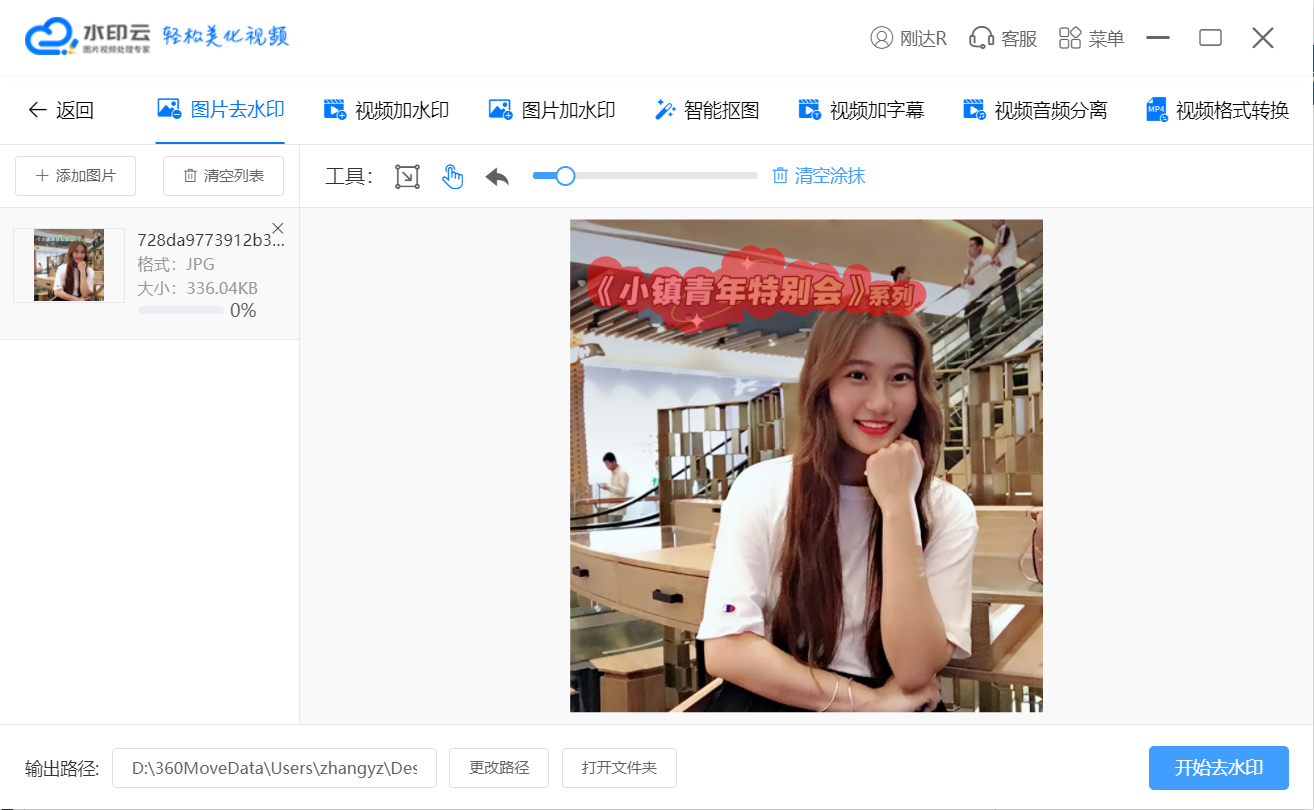This screenshot has width=1314, height=810.
Task: Click the output path input field
Action: pyautogui.click(x=274, y=768)
